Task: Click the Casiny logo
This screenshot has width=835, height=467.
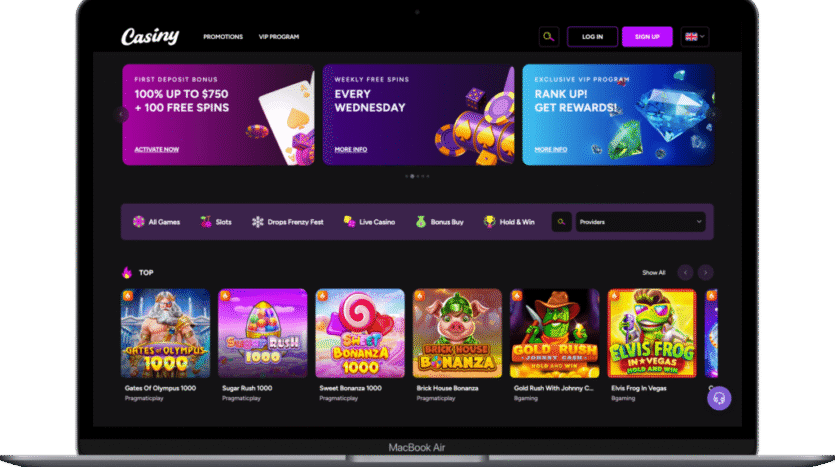Action: [150, 36]
